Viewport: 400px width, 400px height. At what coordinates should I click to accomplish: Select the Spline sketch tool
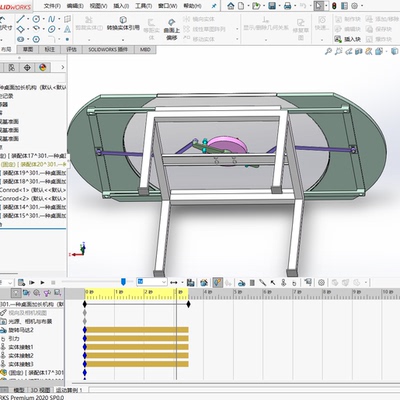point(51,19)
